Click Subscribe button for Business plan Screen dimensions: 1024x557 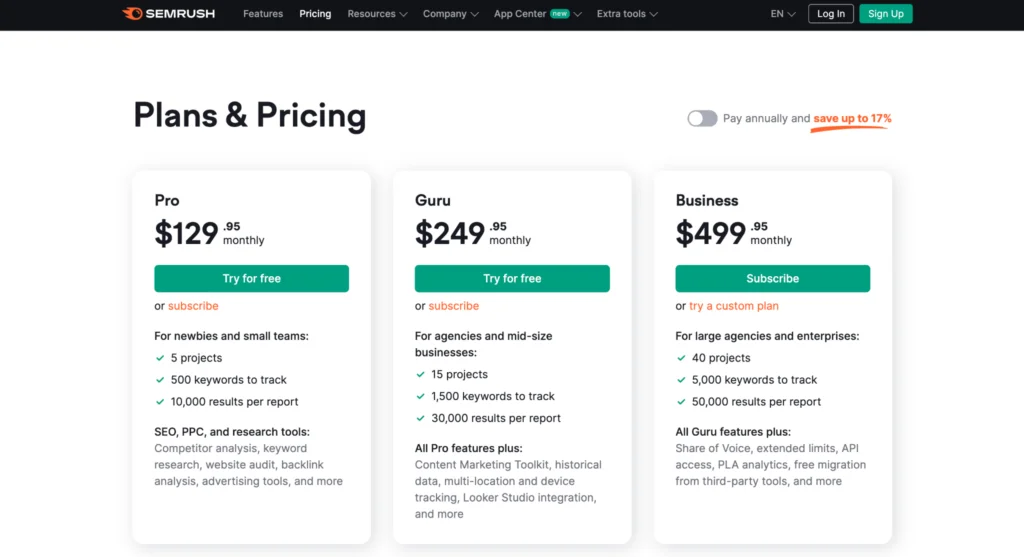coord(772,278)
